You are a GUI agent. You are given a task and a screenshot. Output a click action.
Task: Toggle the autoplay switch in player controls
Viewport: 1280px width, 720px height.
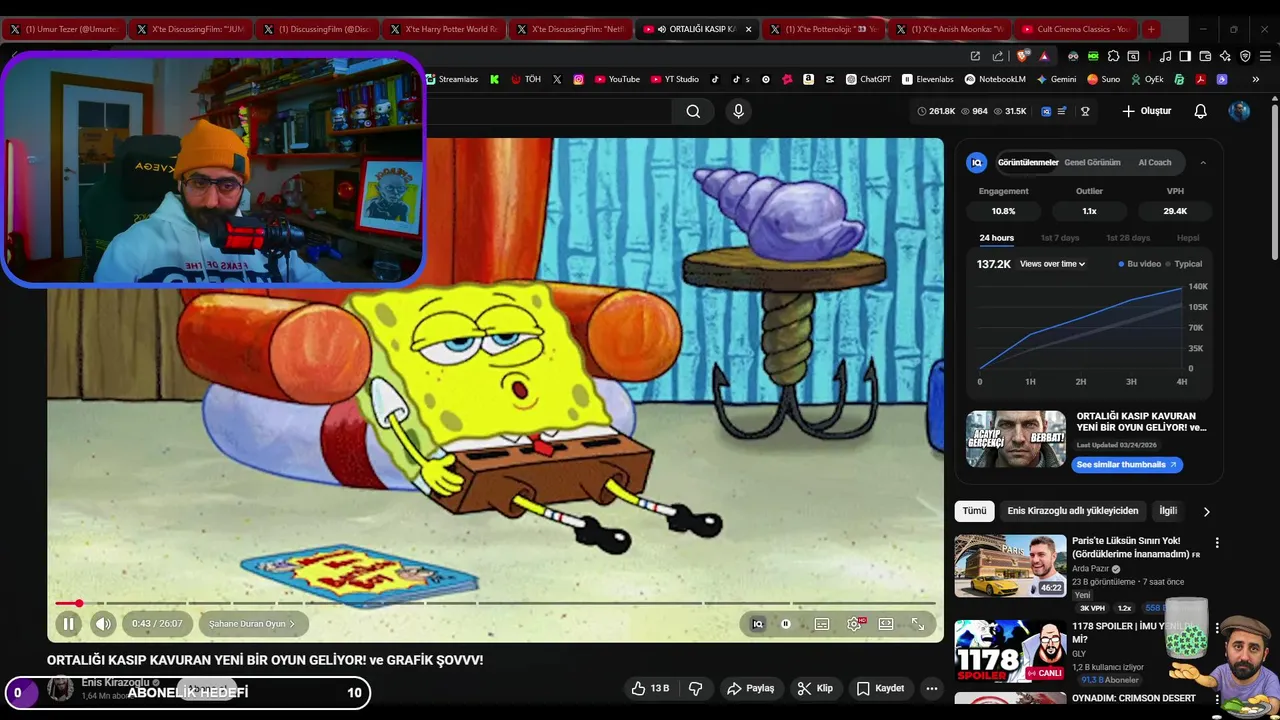[x=786, y=624]
